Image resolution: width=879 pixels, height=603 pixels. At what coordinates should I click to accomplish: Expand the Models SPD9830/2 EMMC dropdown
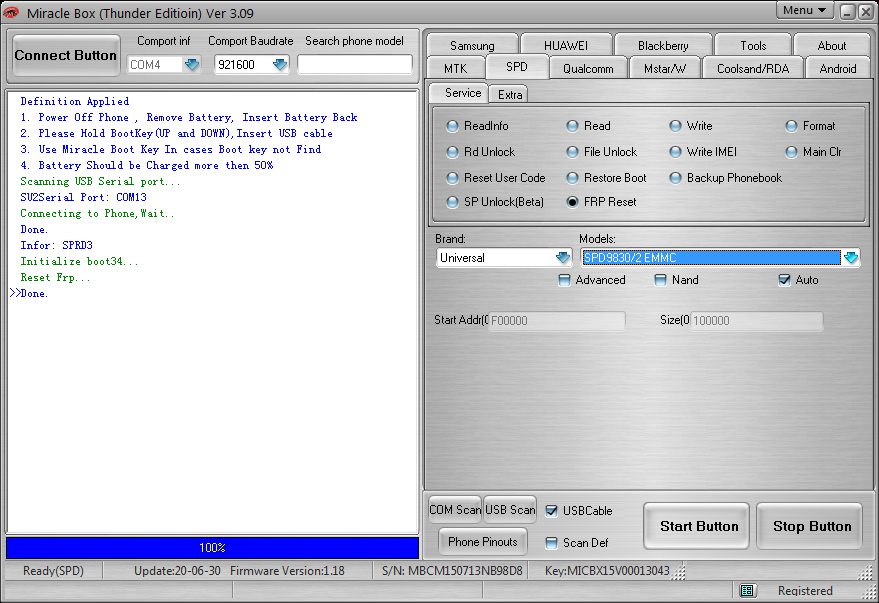(851, 258)
